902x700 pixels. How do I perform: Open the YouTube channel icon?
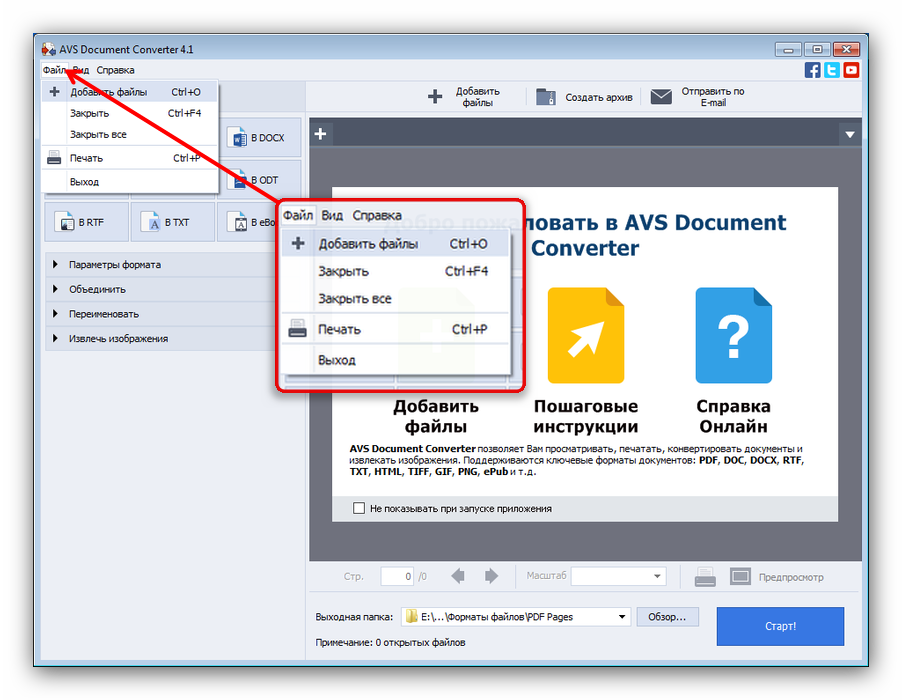851,70
